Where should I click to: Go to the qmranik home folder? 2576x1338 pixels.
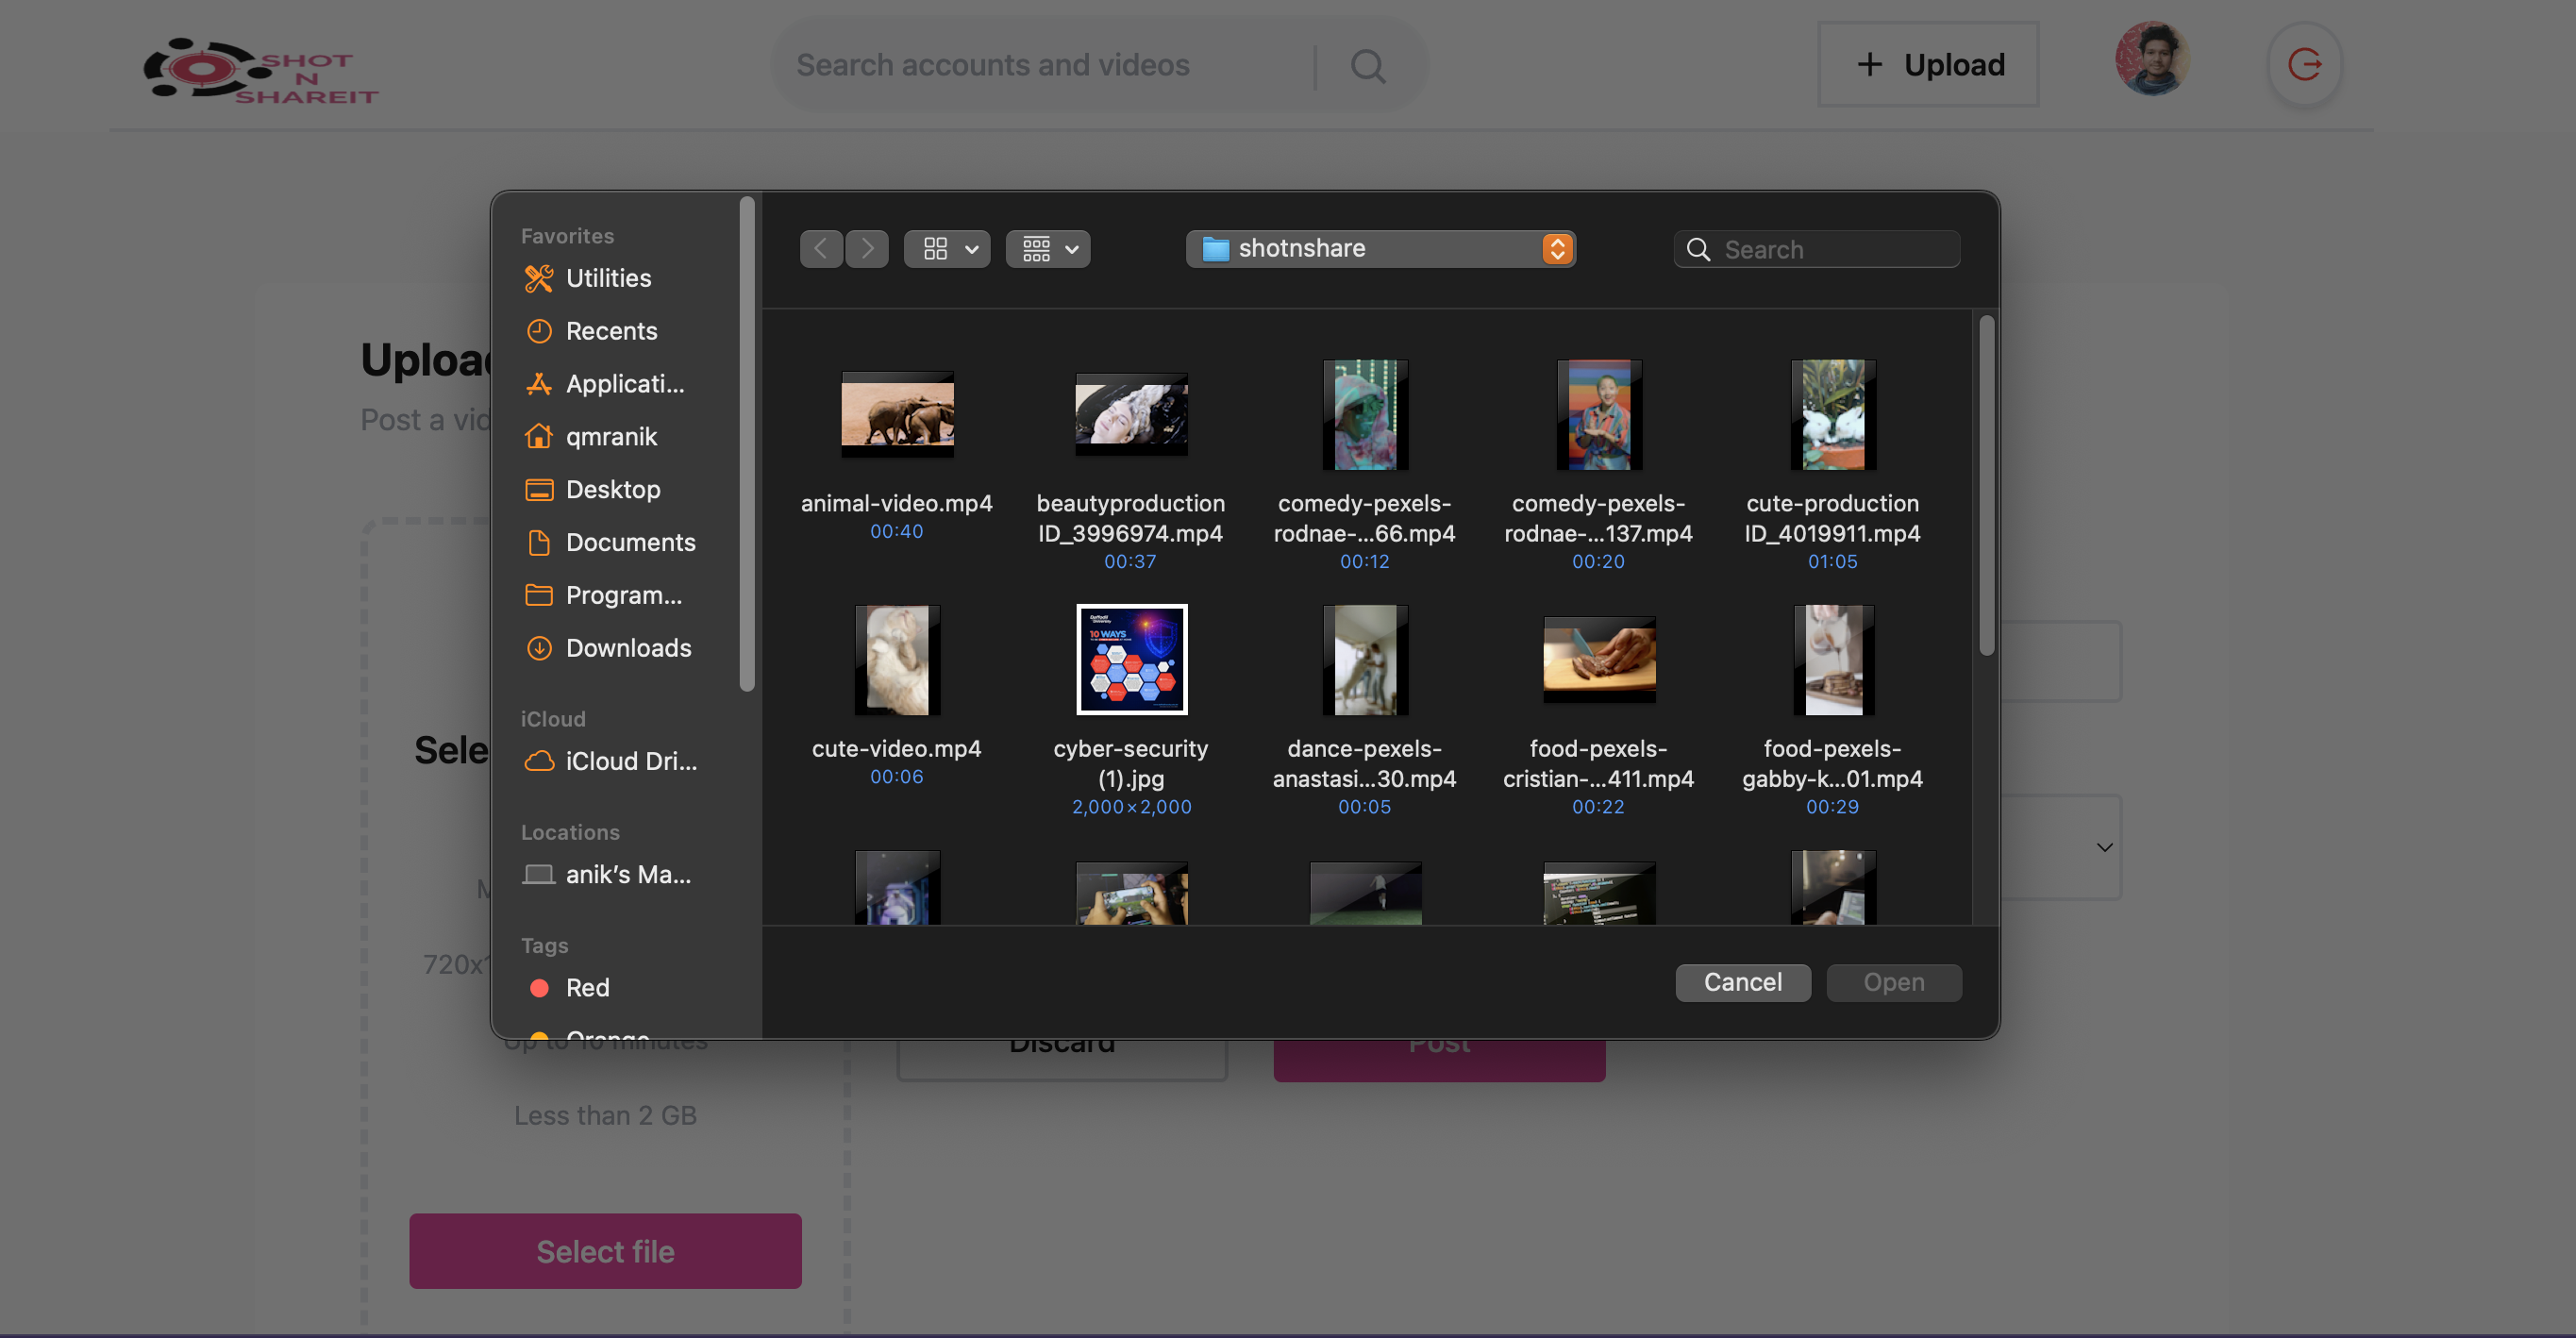[611, 436]
